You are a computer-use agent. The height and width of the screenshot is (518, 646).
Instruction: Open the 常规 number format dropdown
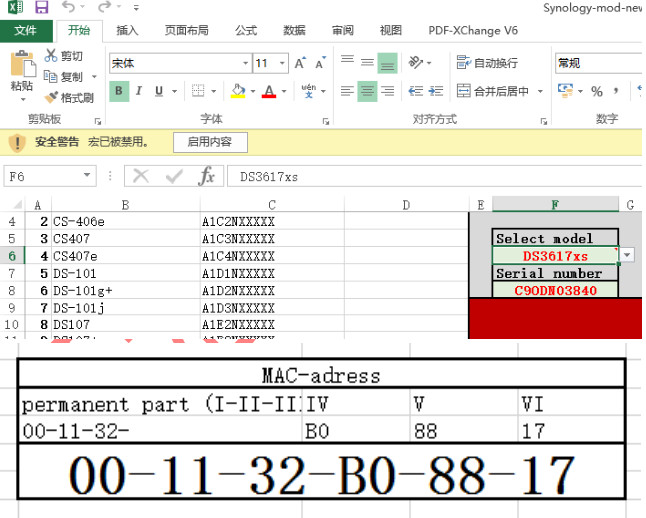coord(600,63)
